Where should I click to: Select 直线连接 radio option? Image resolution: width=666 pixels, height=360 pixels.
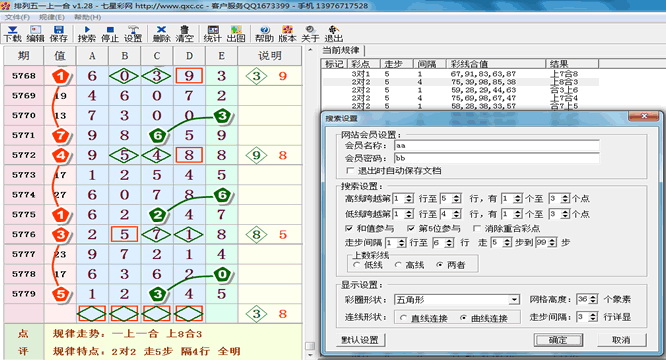point(404,318)
